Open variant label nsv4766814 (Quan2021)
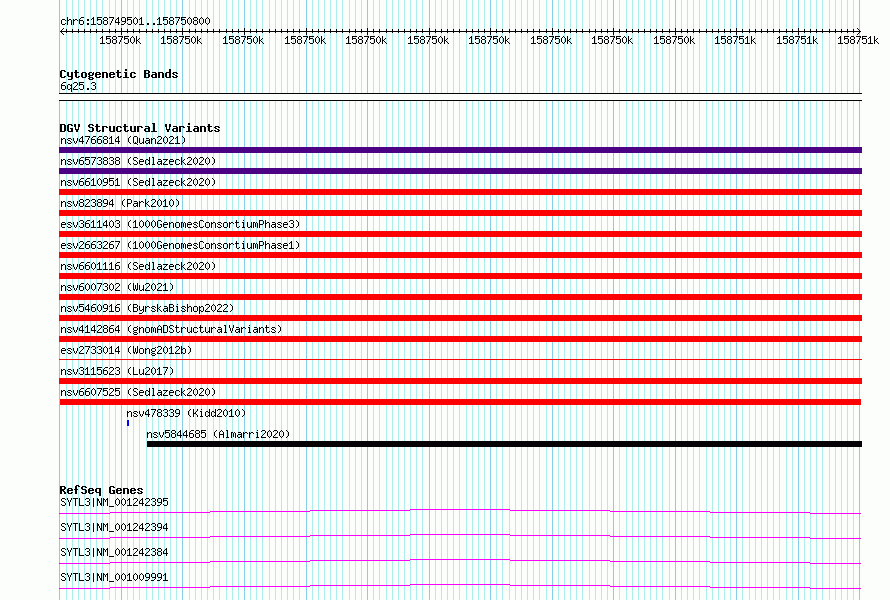The width and height of the screenshot is (890, 600). pos(123,140)
